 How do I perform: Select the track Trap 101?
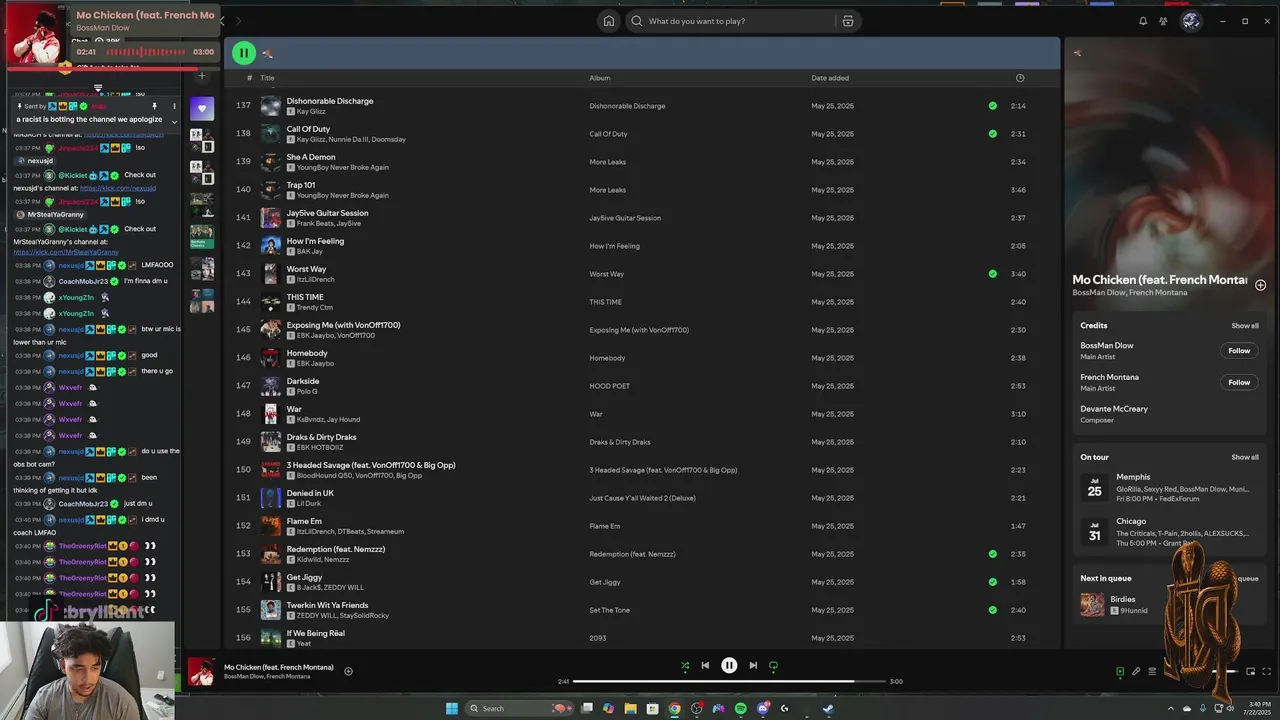click(301, 185)
